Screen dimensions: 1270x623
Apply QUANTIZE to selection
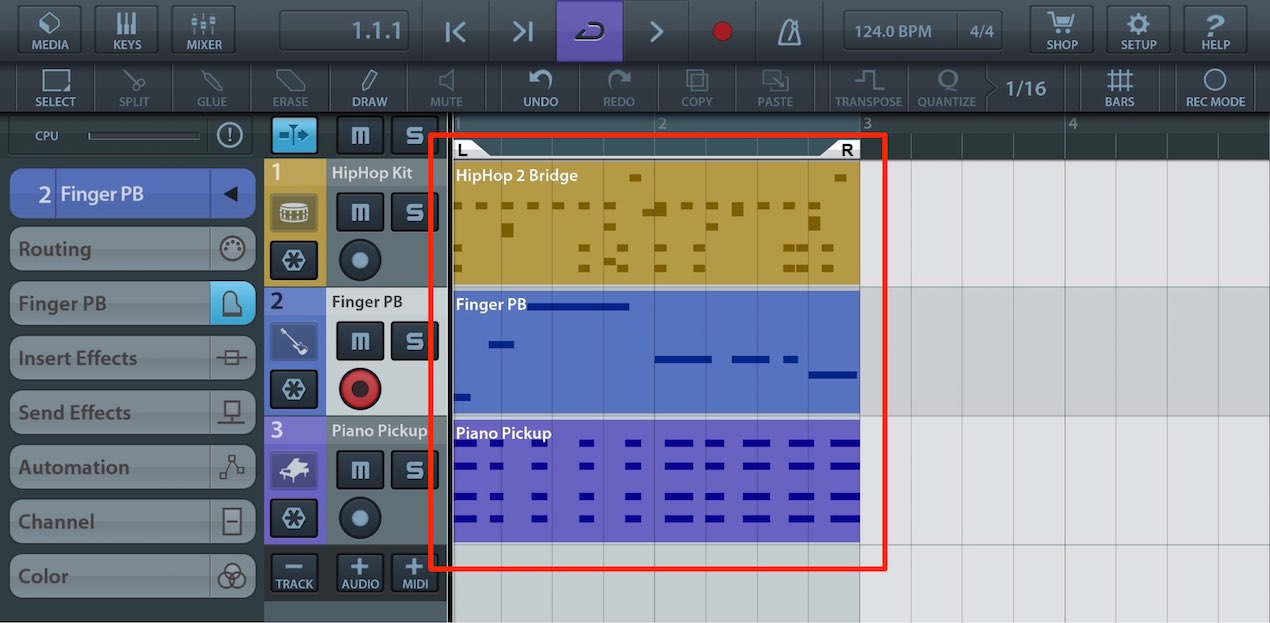(x=946, y=88)
